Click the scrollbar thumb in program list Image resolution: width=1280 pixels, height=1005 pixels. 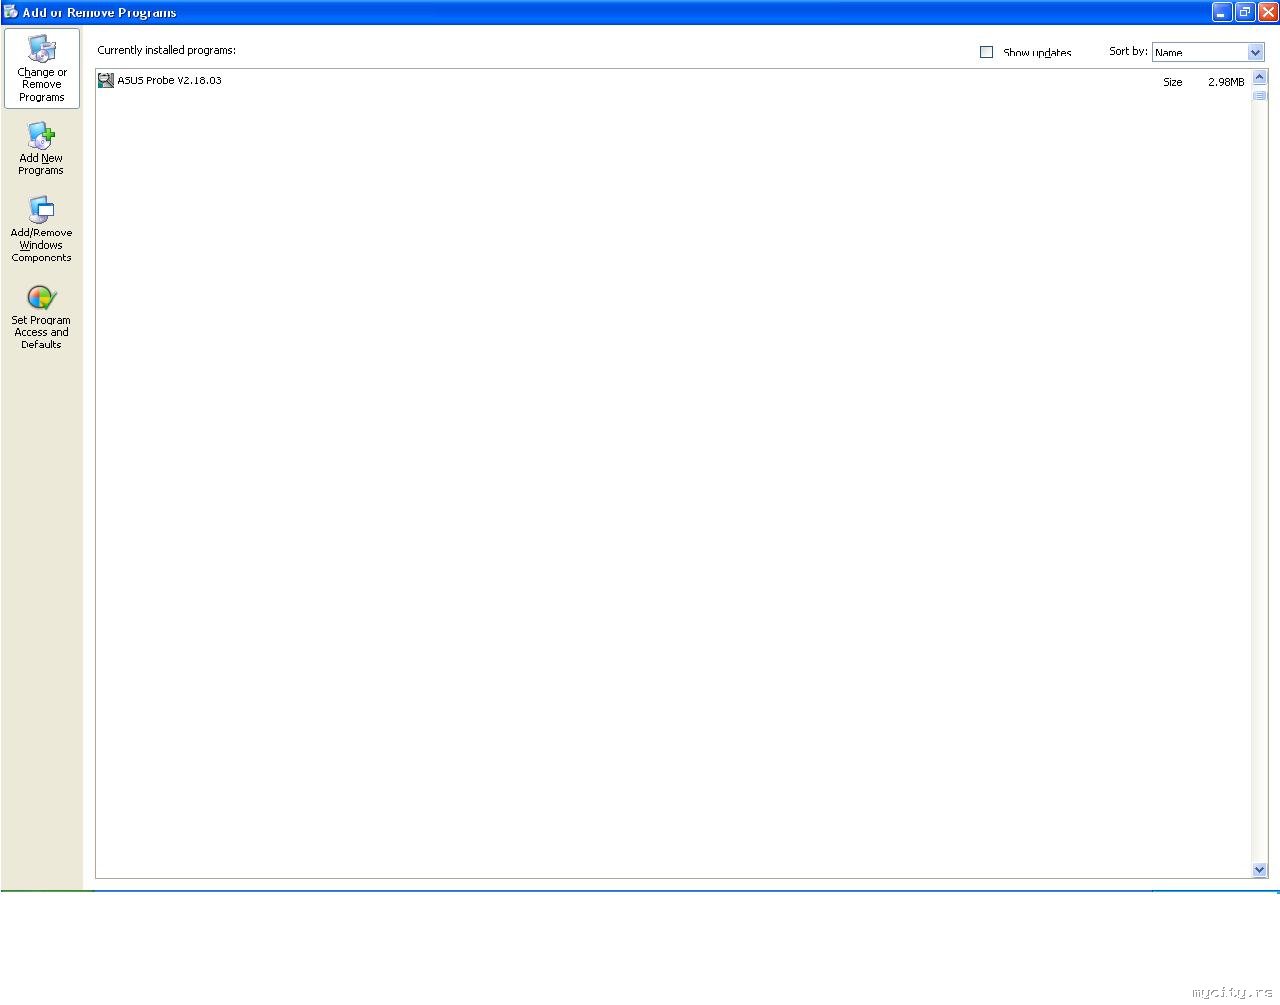click(x=1259, y=95)
